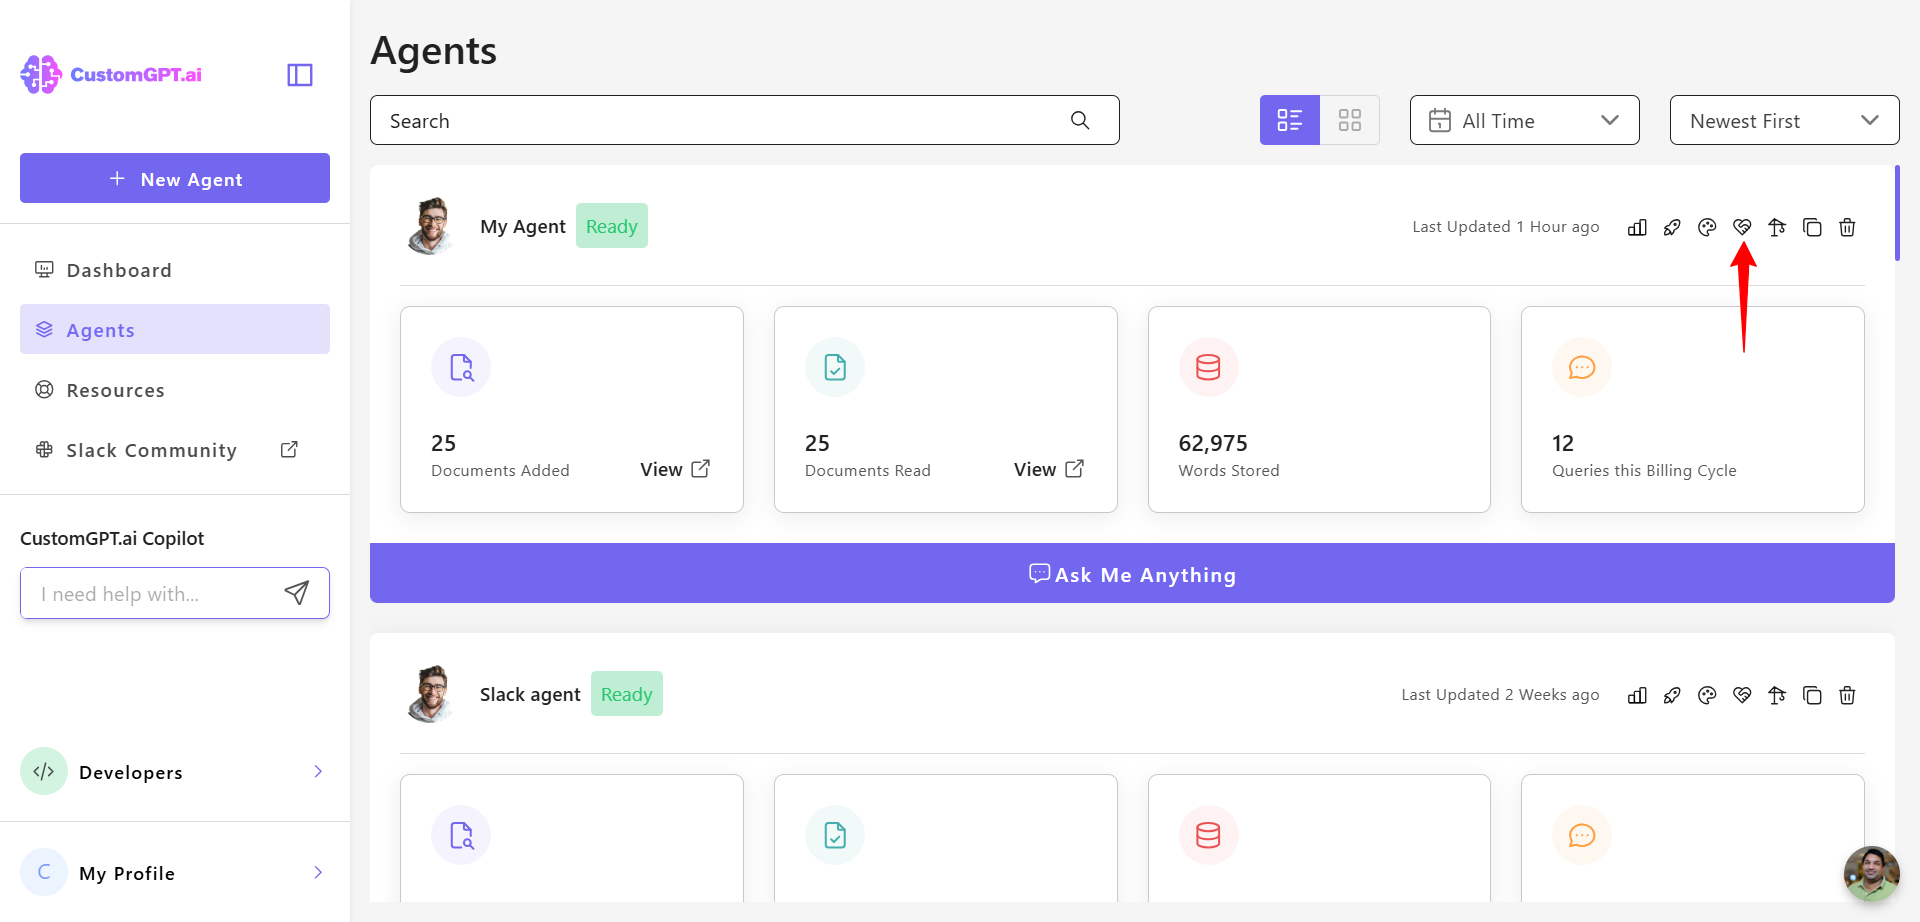
Task: Open Resources in the sidebar
Action: [175, 390]
